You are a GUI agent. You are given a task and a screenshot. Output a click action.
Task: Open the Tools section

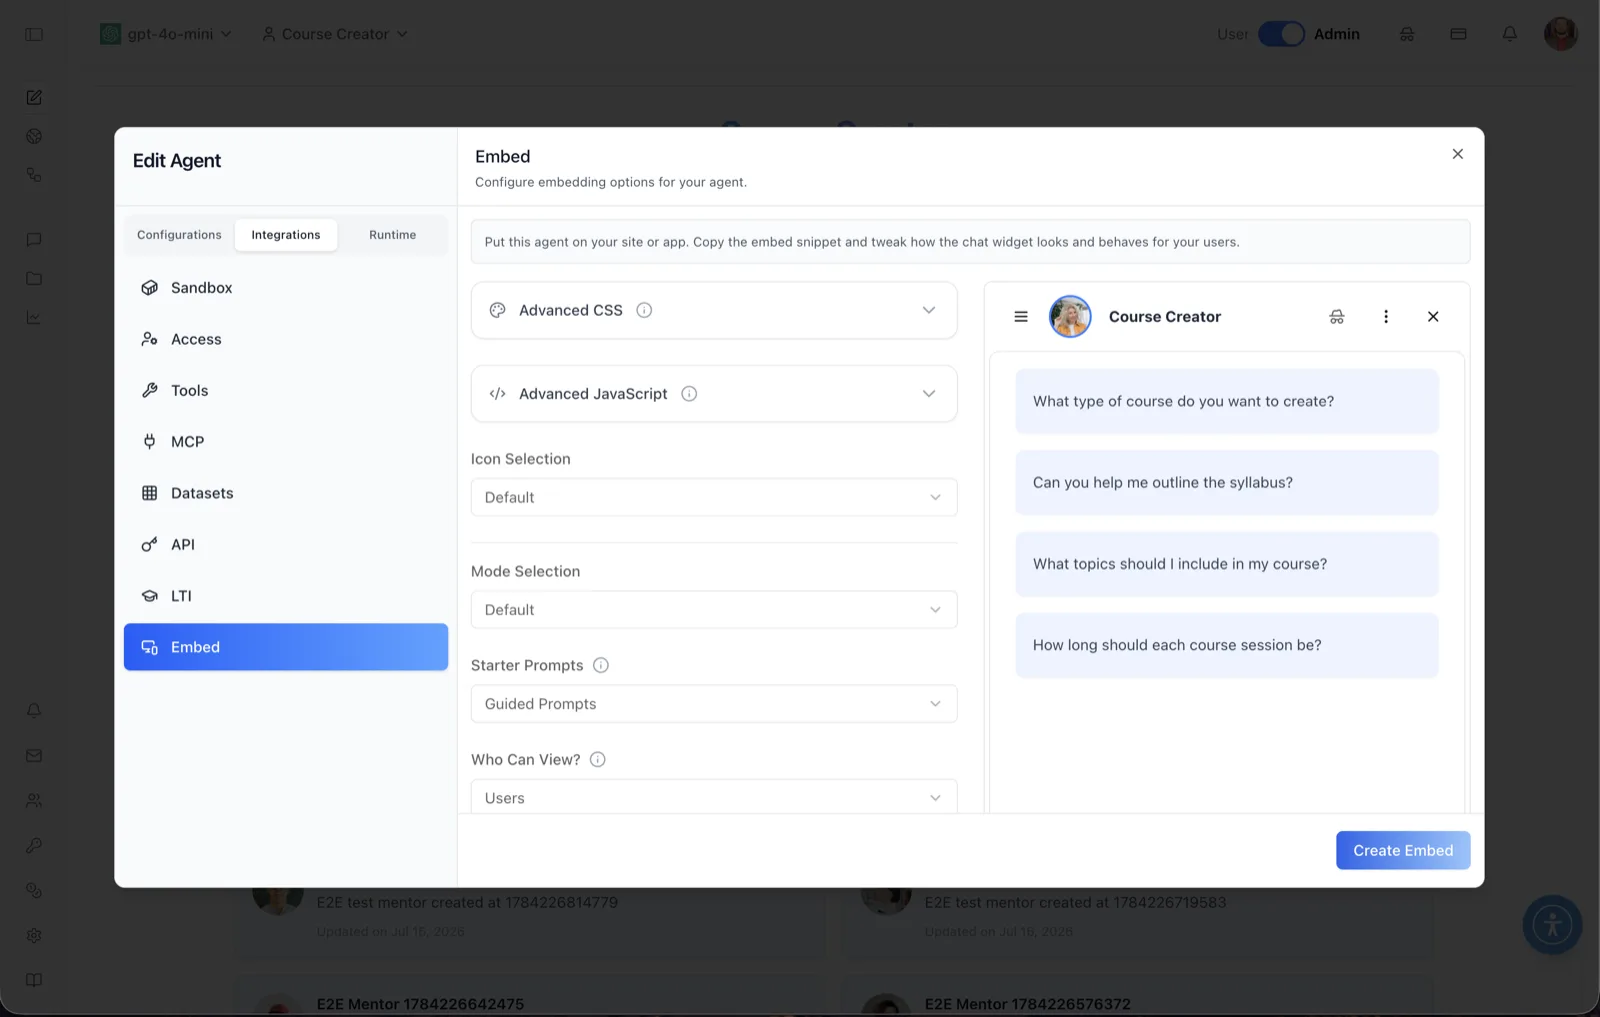click(x=286, y=391)
